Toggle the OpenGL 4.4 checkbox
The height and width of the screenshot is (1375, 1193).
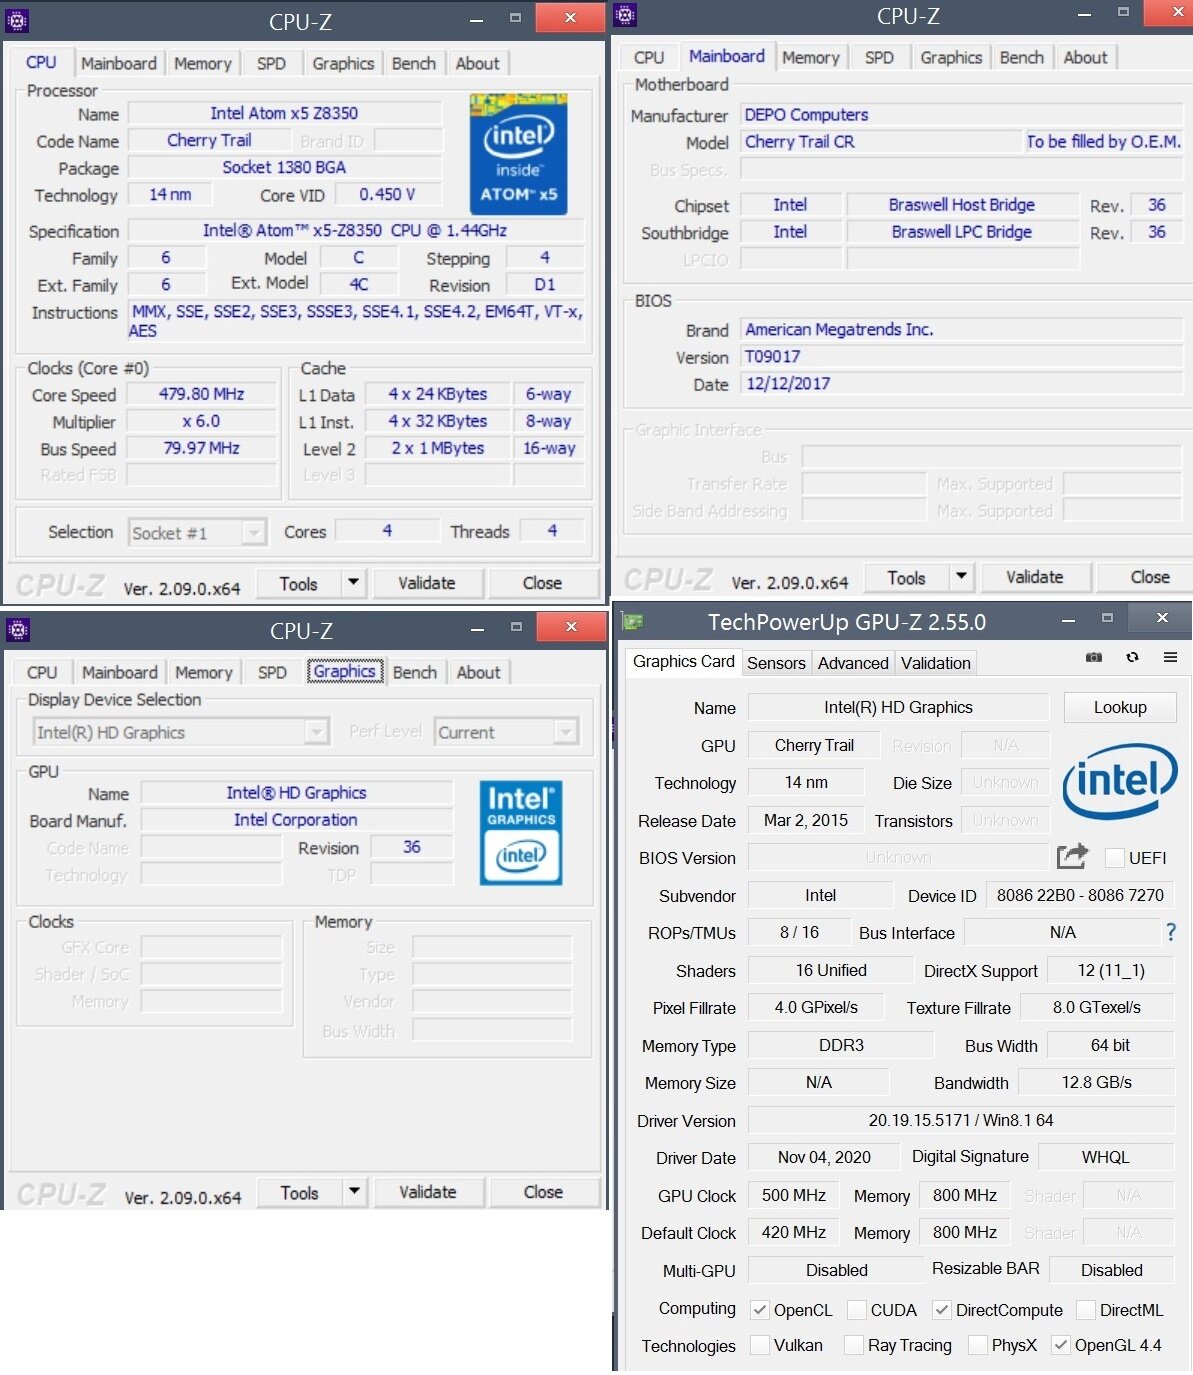pyautogui.click(x=1061, y=1345)
